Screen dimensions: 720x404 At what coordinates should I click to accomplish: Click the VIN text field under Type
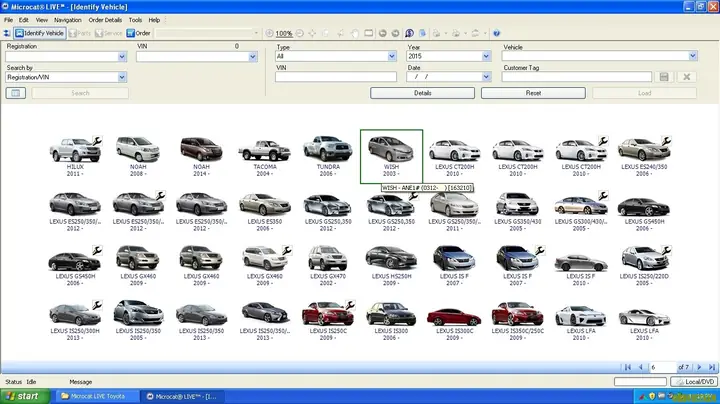pyautogui.click(x=336, y=77)
